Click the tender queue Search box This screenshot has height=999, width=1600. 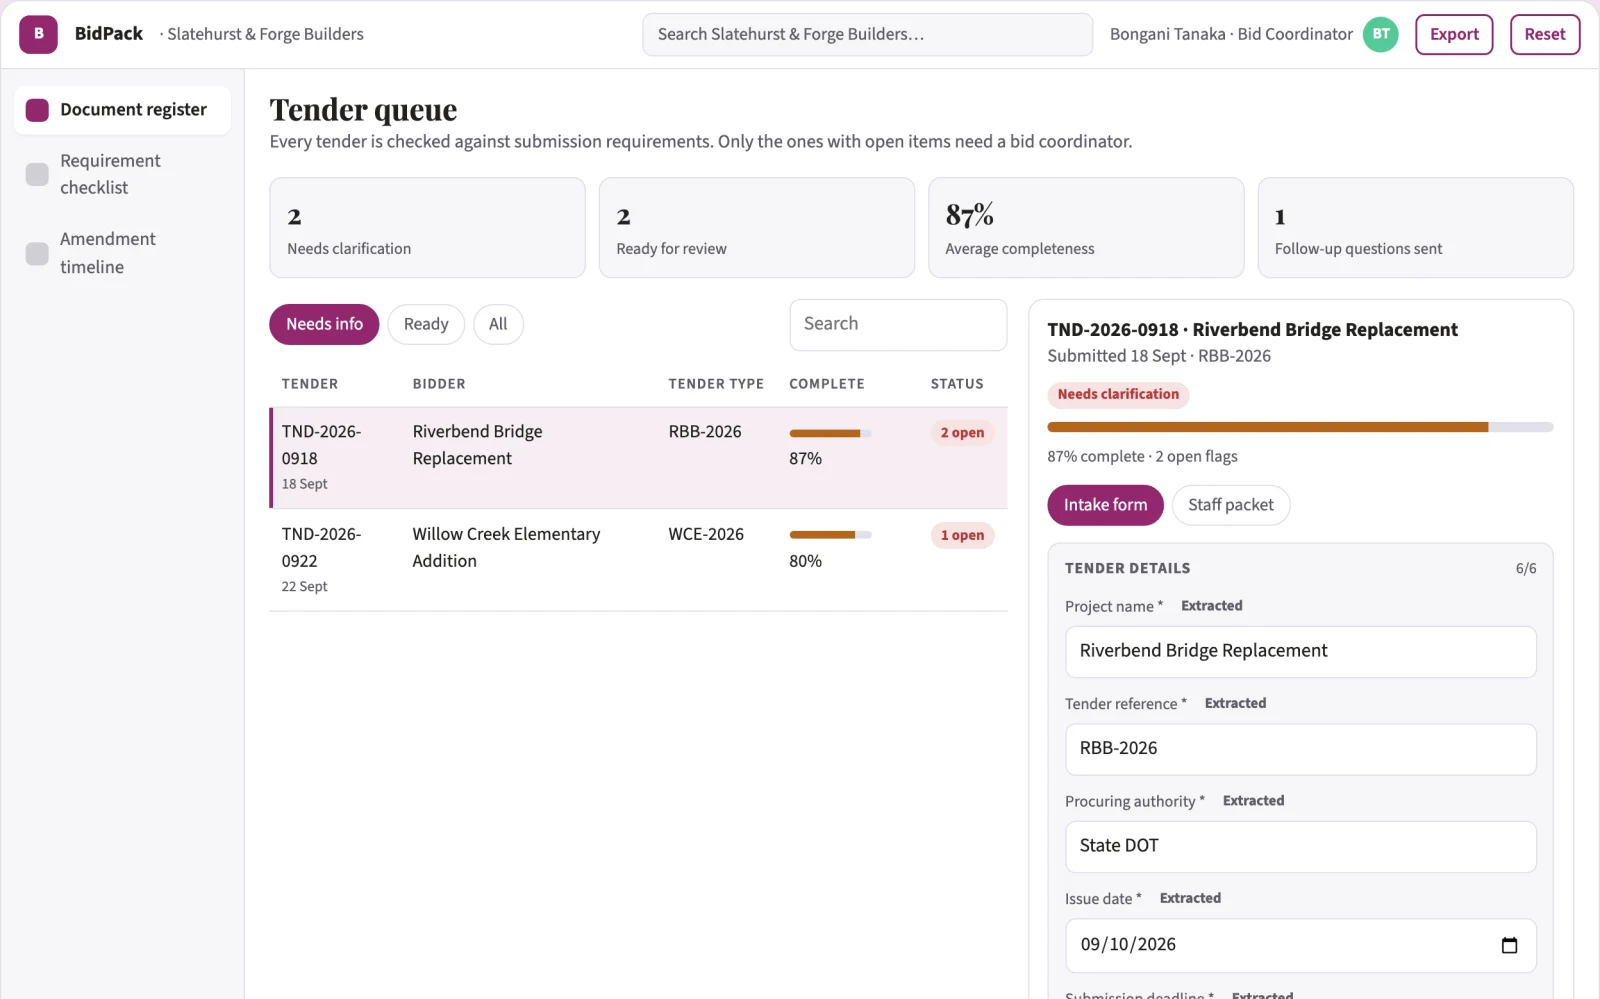[898, 324]
